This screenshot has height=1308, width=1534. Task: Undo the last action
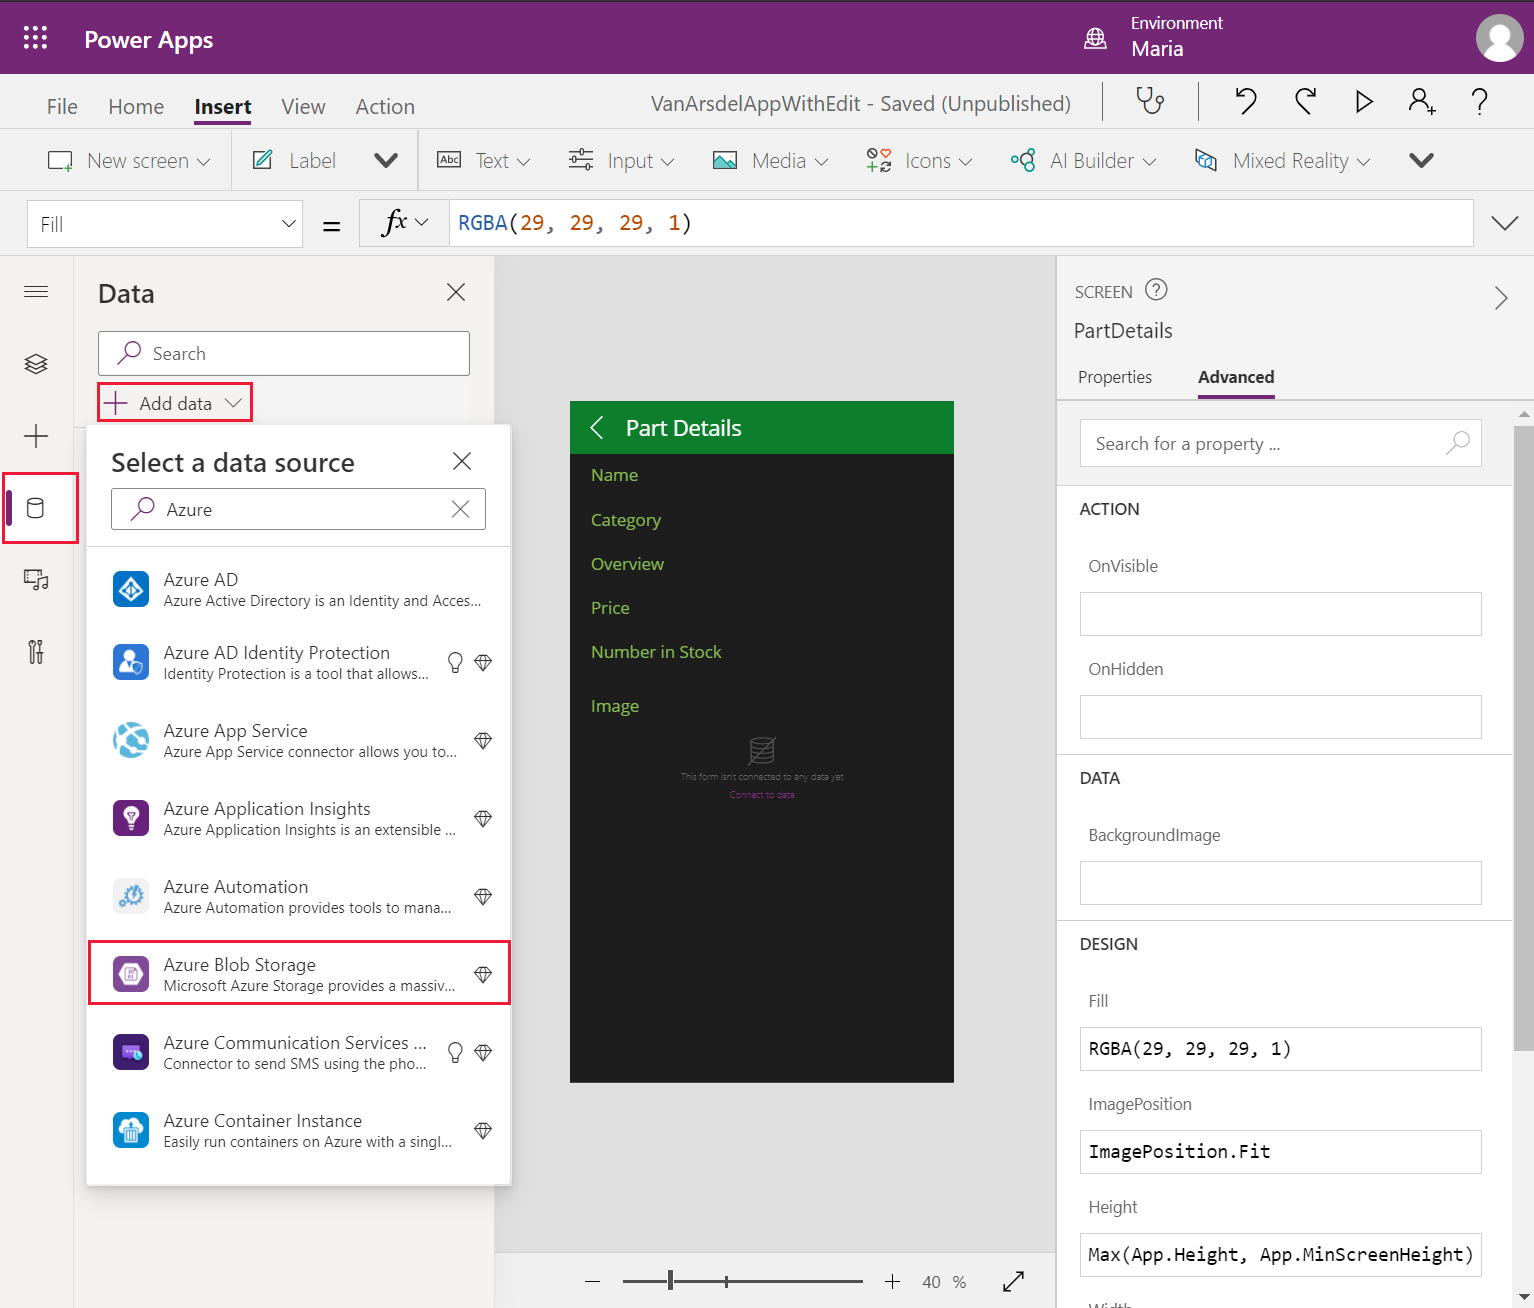(1245, 101)
